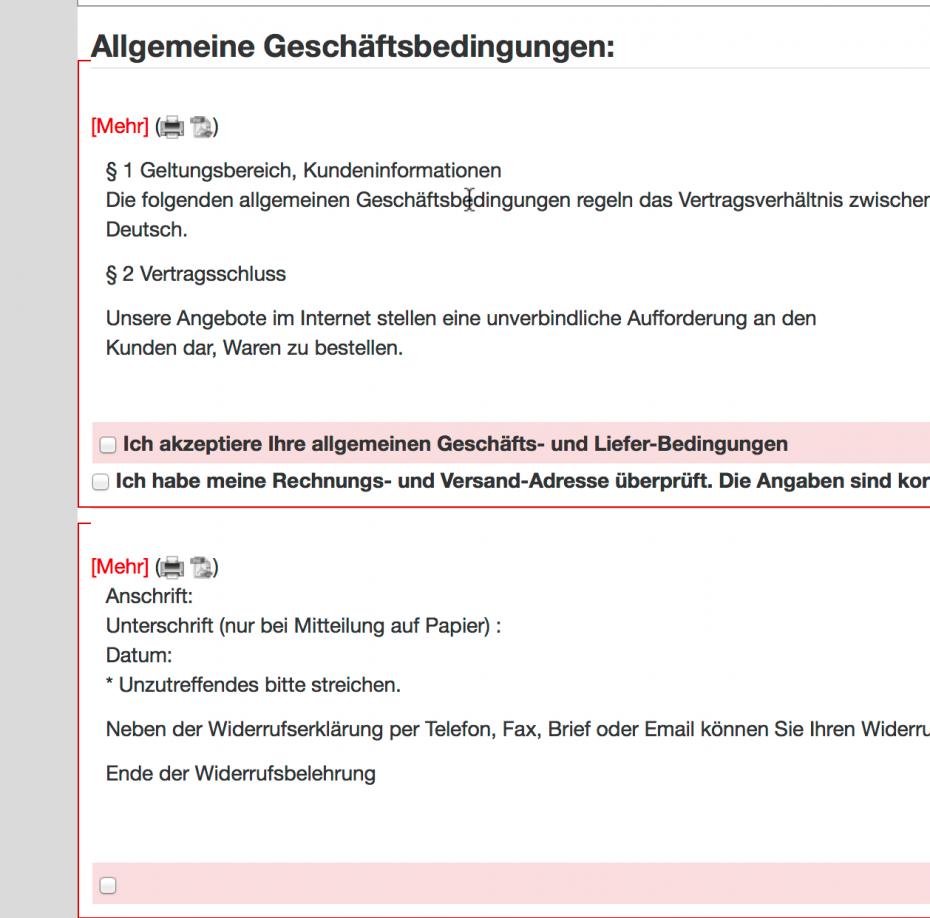Click the printer icon in the Geschäftsbedingungen section
This screenshot has height=918, width=930.
point(173,127)
